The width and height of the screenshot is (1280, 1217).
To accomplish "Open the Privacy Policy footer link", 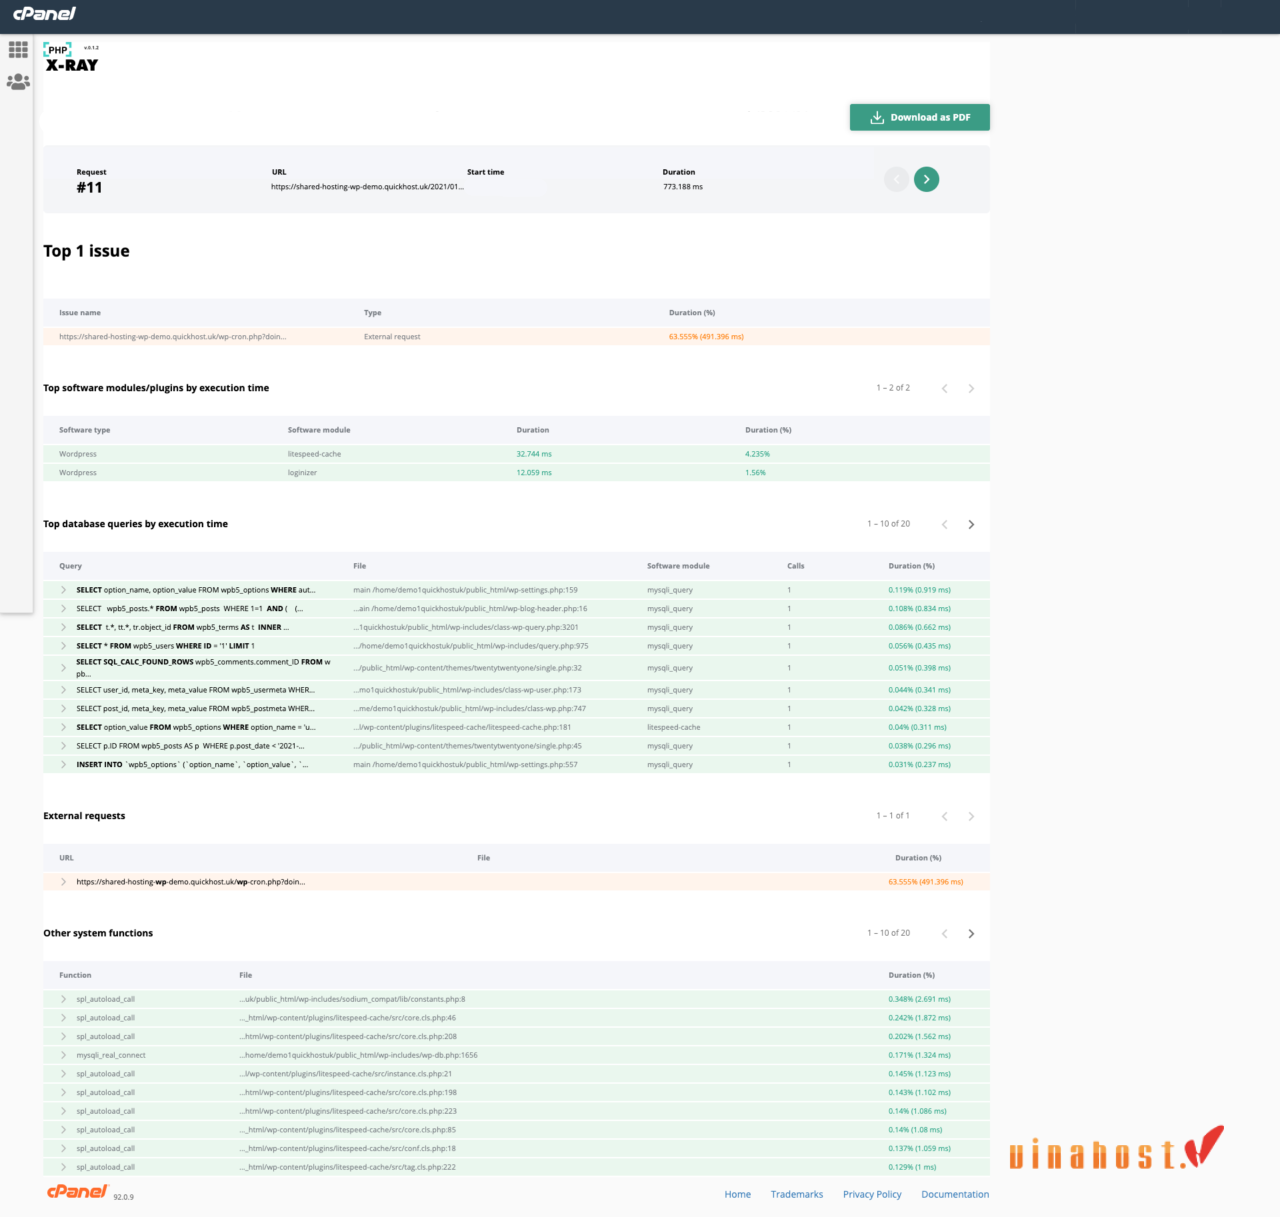I will coord(872,1194).
